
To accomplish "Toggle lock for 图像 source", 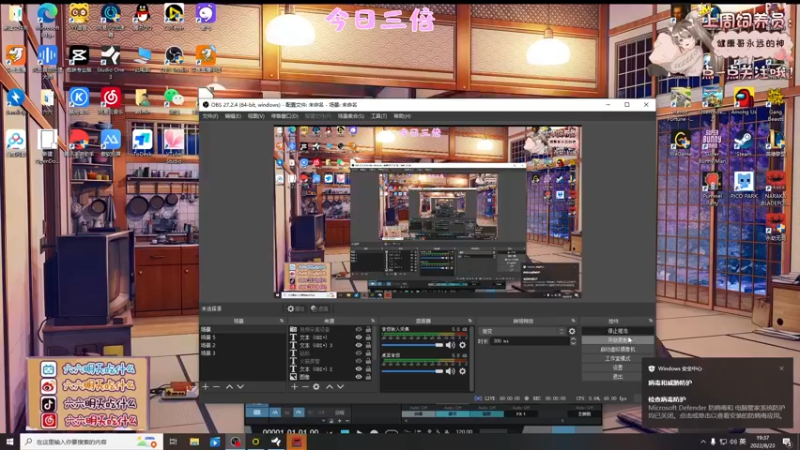I will [x=368, y=377].
